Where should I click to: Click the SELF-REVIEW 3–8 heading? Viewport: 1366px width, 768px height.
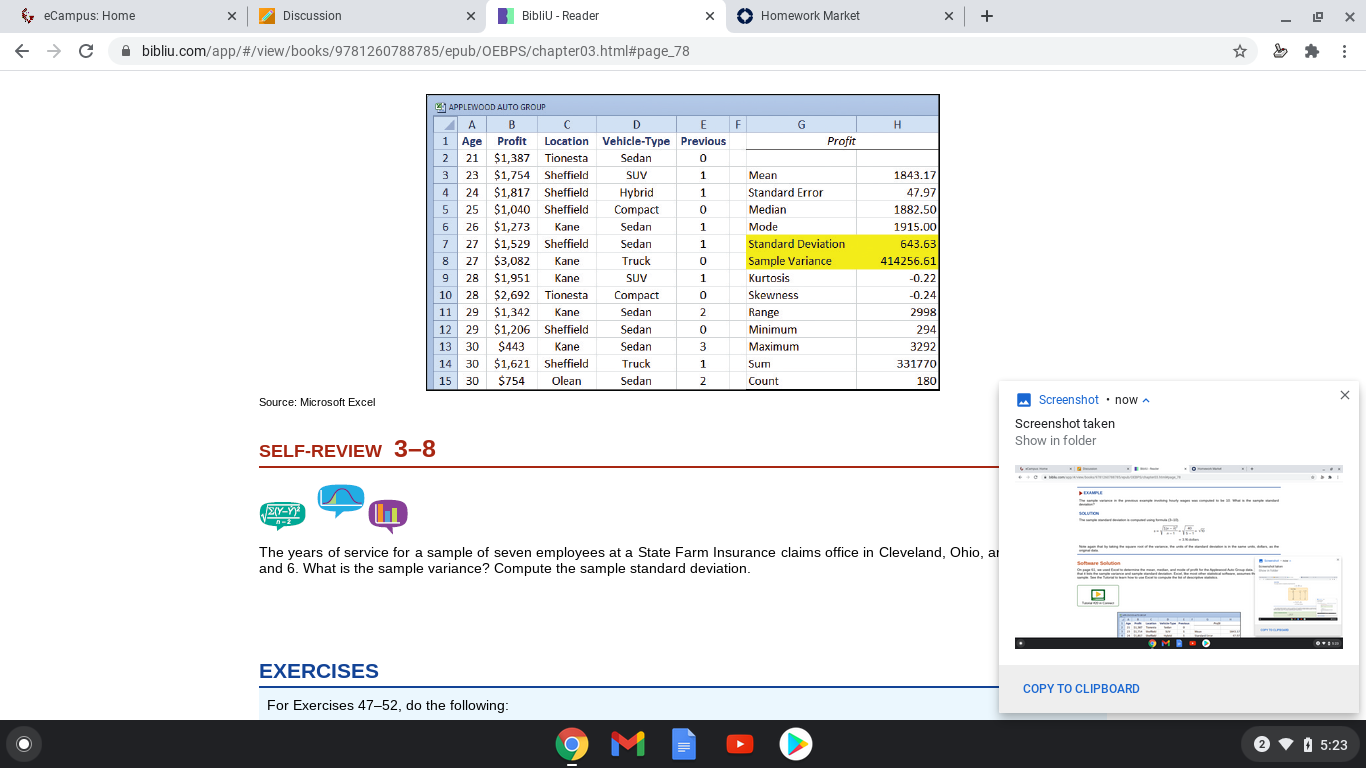point(347,449)
